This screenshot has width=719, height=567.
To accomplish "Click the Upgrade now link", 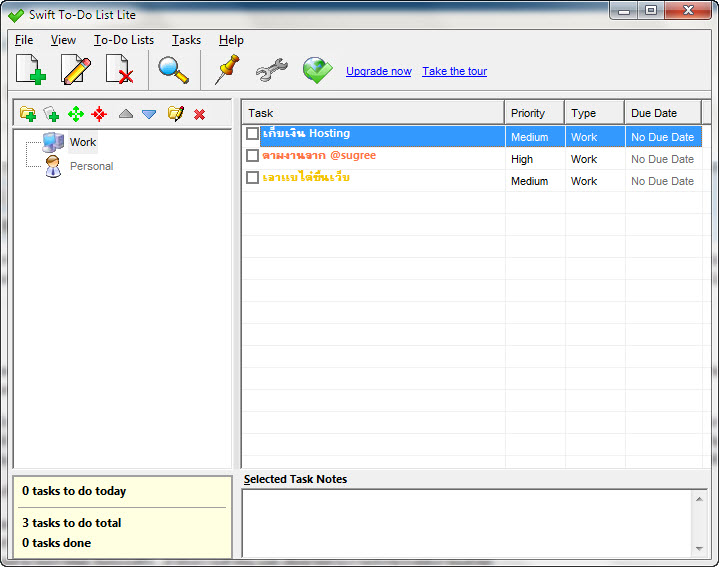I will 378,71.
